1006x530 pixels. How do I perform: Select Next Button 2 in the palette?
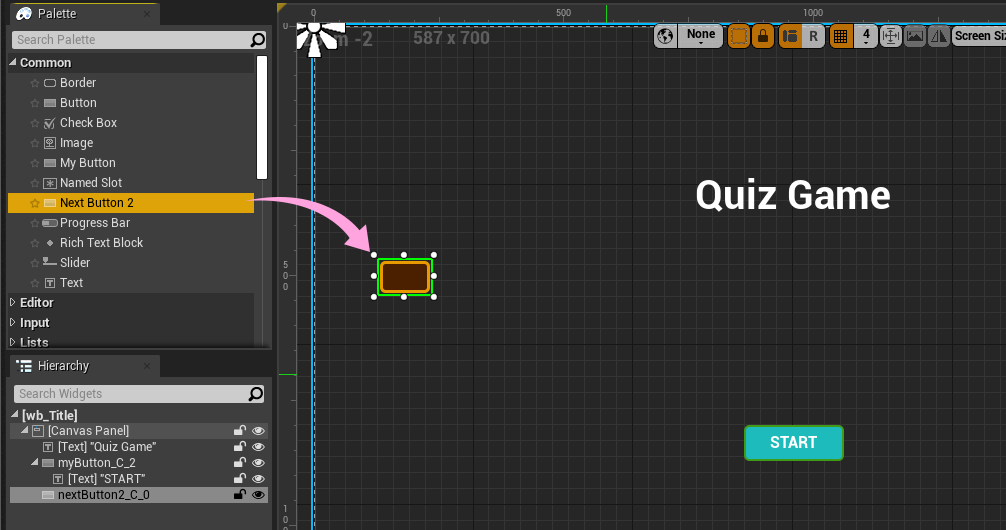(x=131, y=203)
